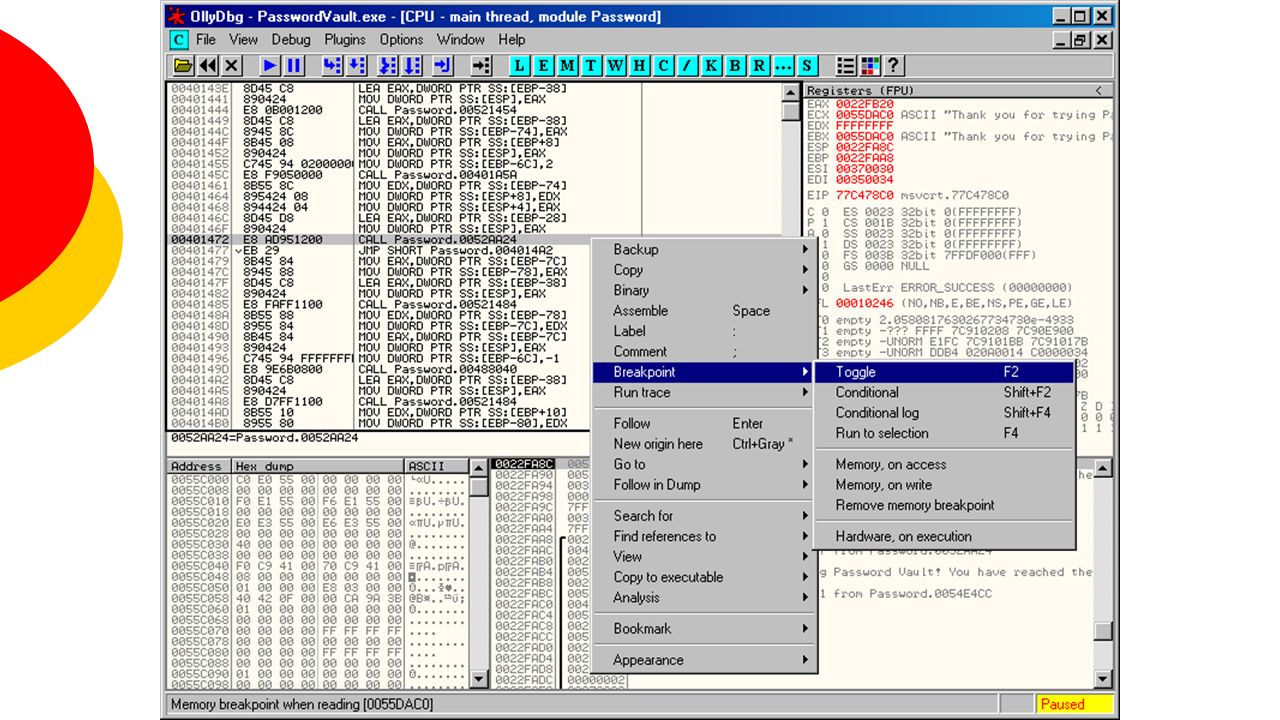Open the Options menu
Screen dimensions: 1280x720
coord(401,40)
